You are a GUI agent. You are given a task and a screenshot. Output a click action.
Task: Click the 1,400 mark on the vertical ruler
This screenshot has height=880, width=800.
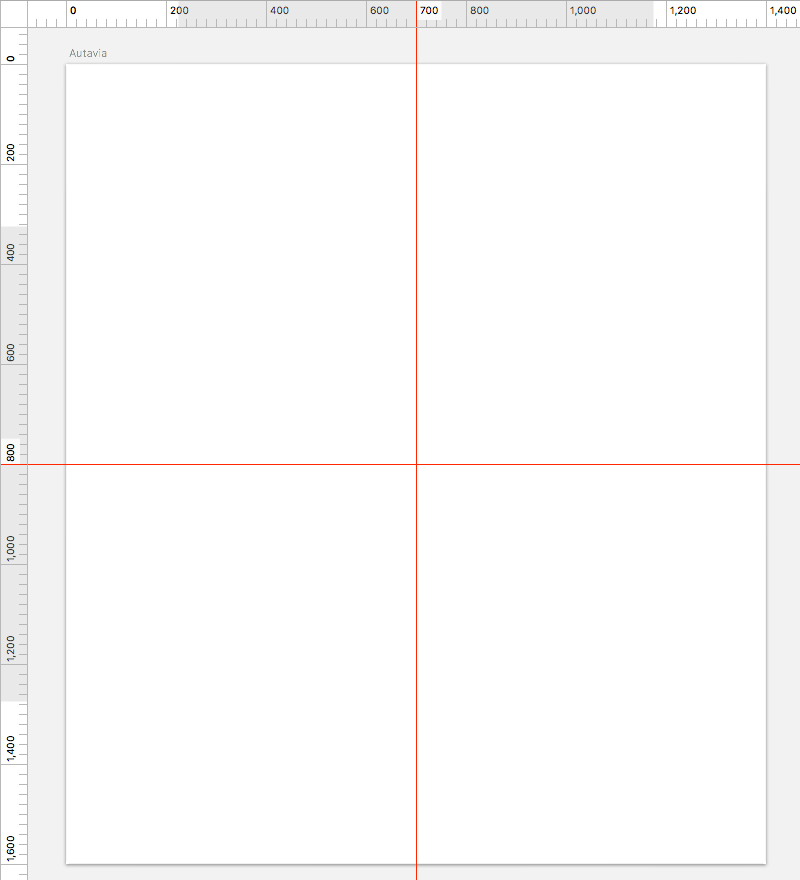pos(11,749)
